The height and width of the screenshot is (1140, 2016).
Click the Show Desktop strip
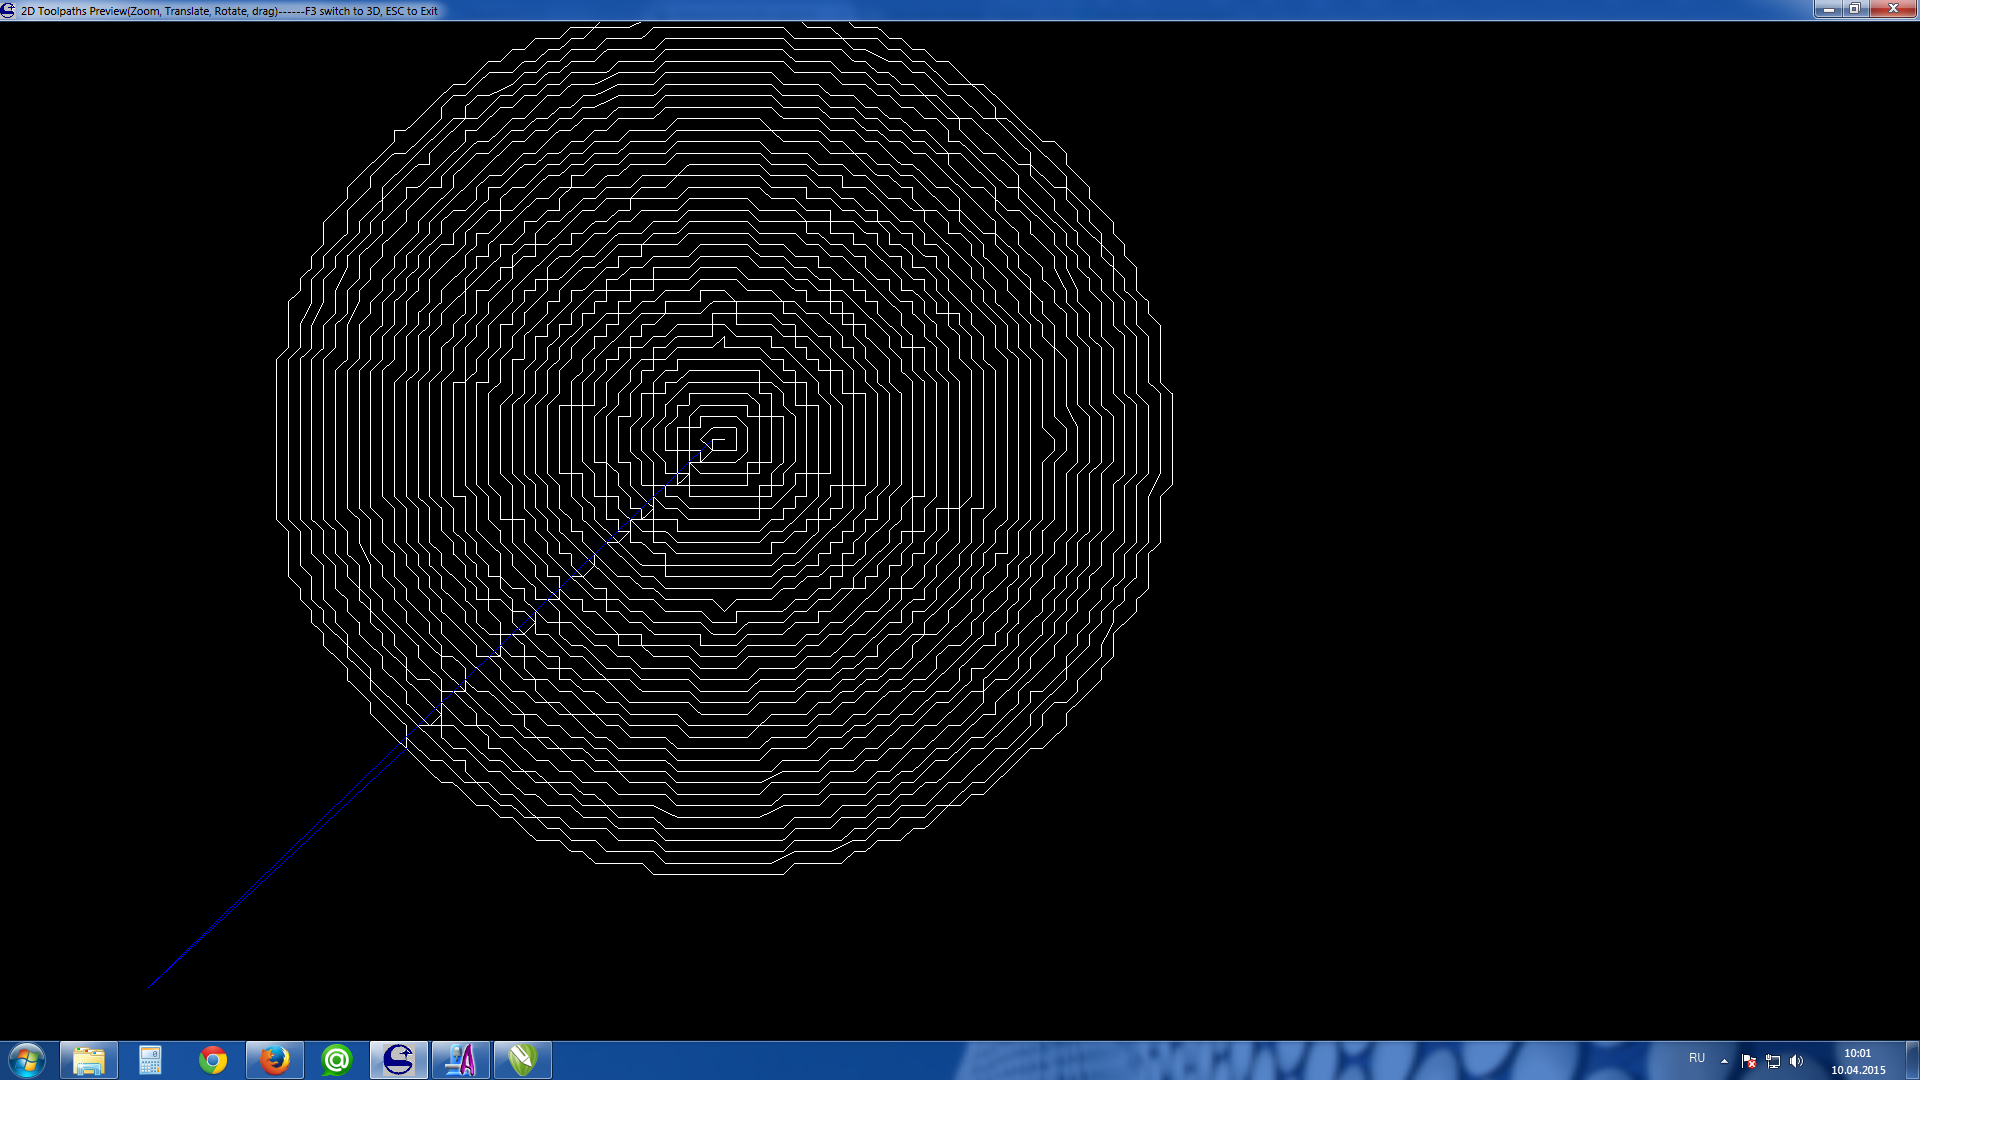click(1913, 1060)
